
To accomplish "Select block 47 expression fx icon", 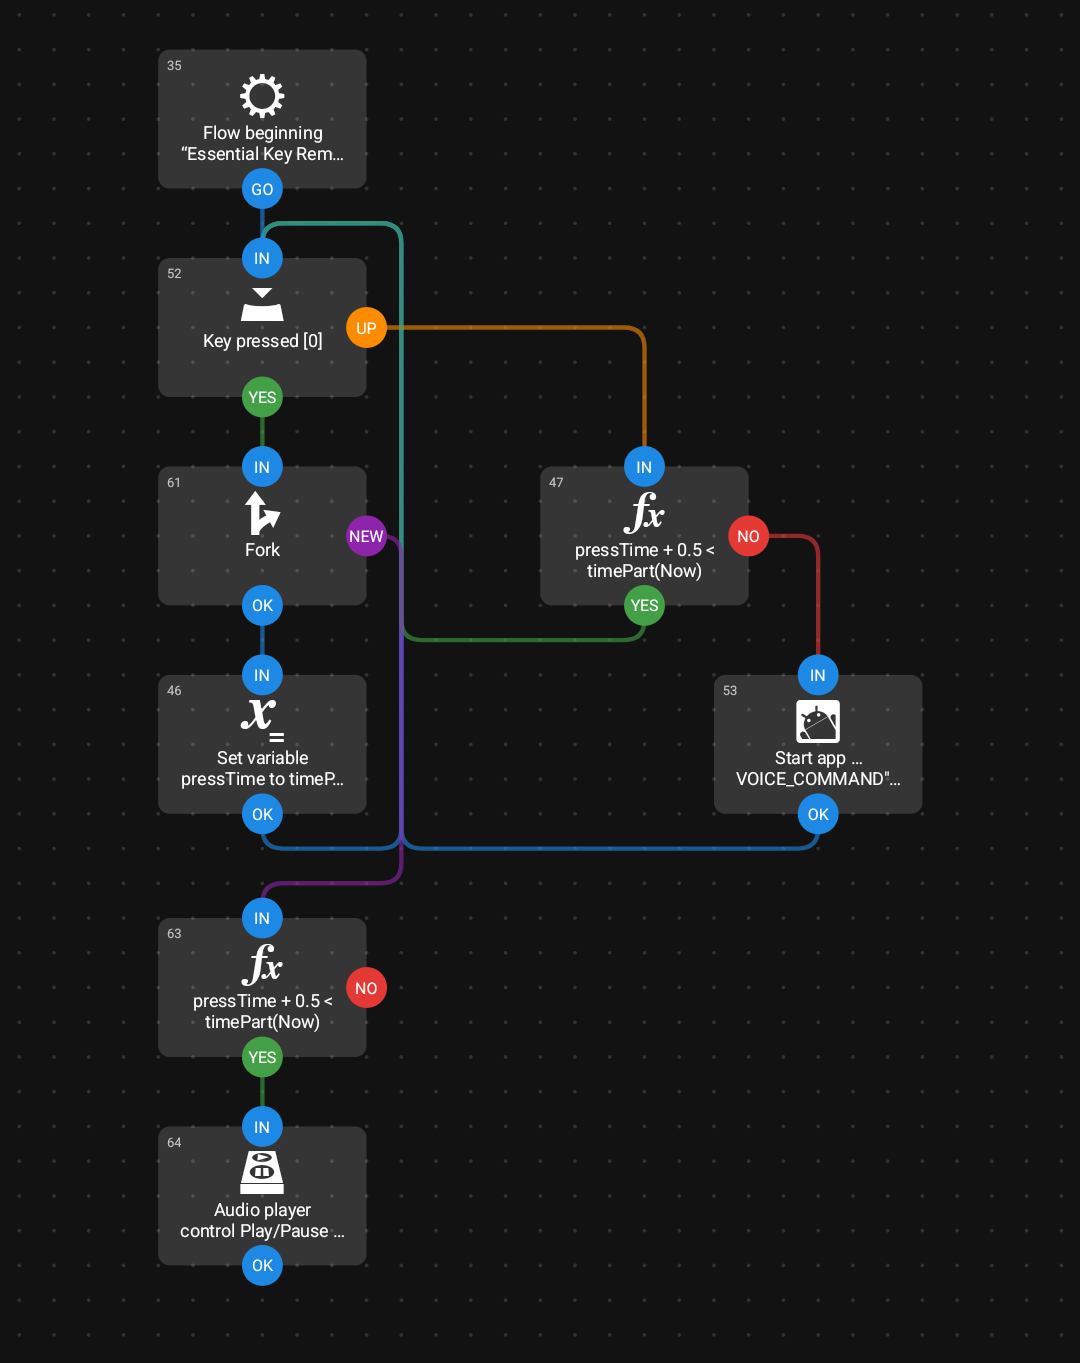I will 644,512.
